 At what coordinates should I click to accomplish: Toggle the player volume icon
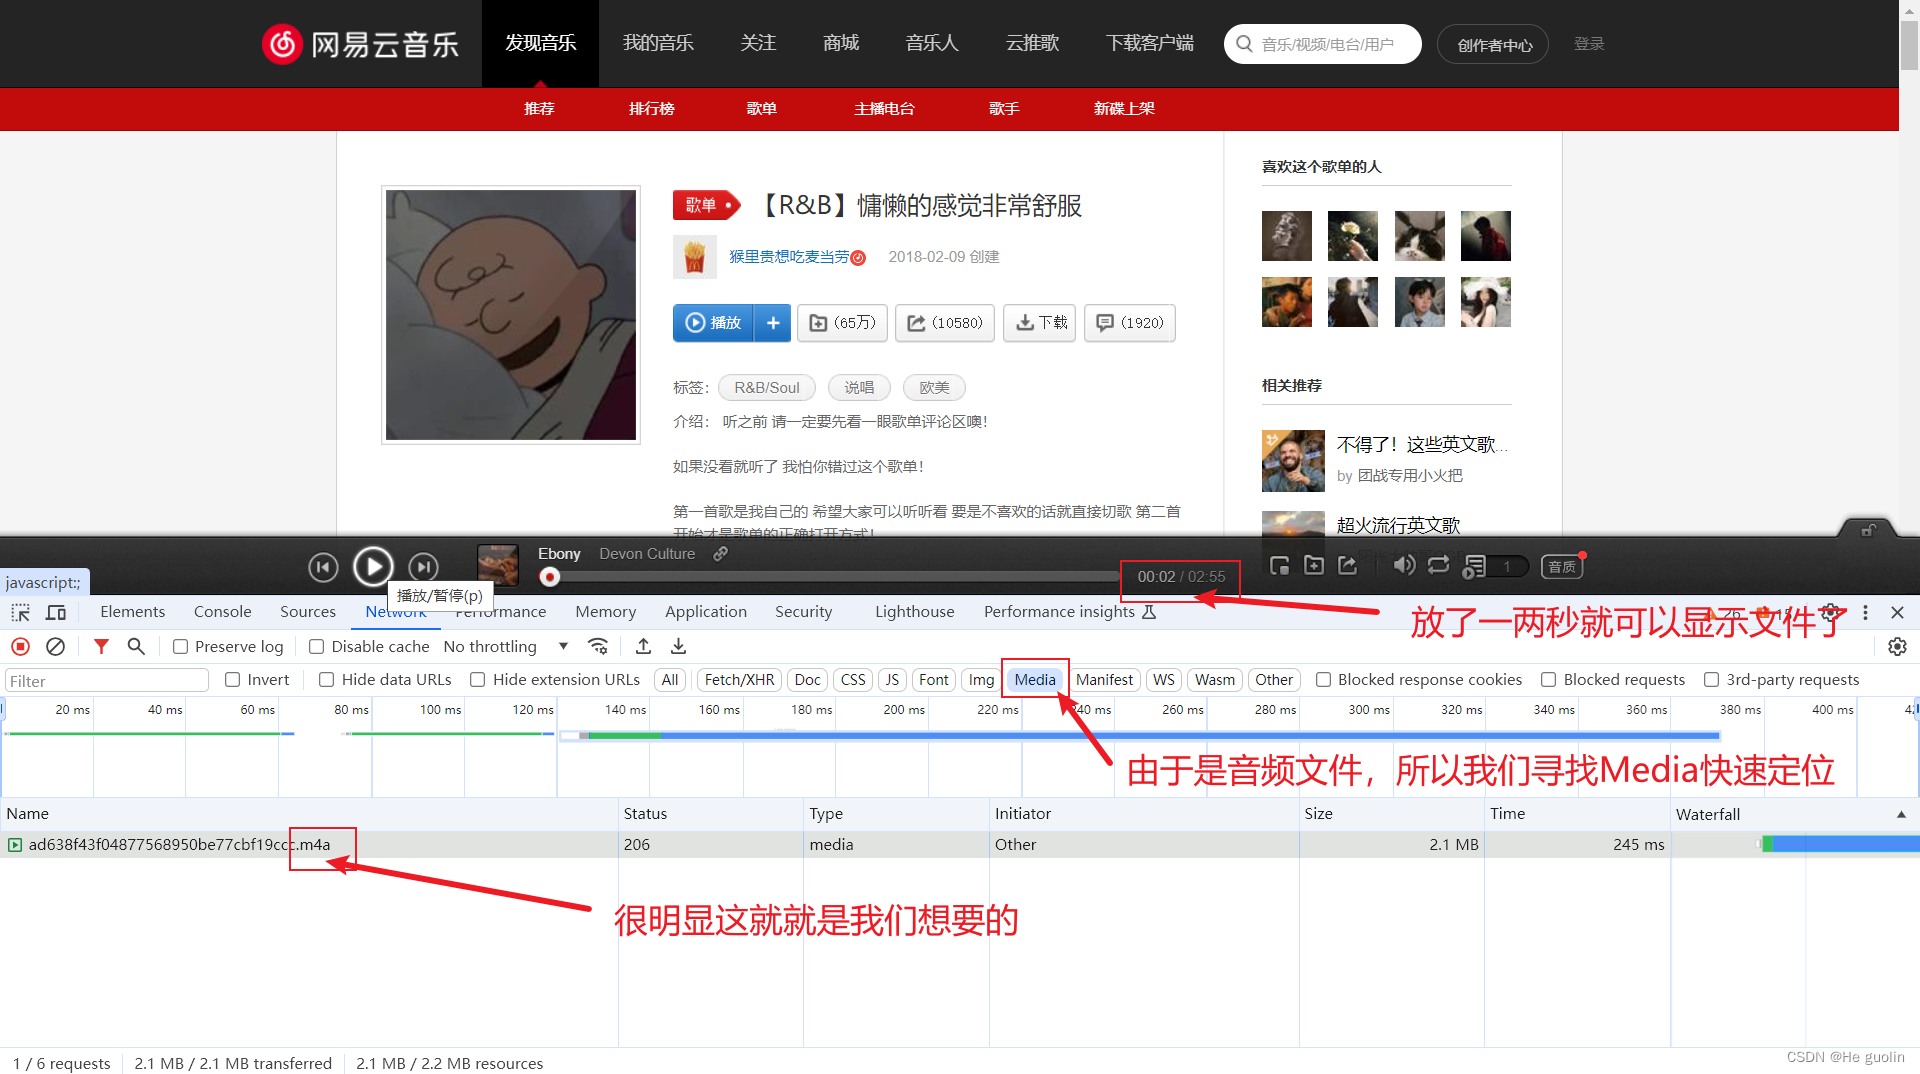tap(1404, 565)
